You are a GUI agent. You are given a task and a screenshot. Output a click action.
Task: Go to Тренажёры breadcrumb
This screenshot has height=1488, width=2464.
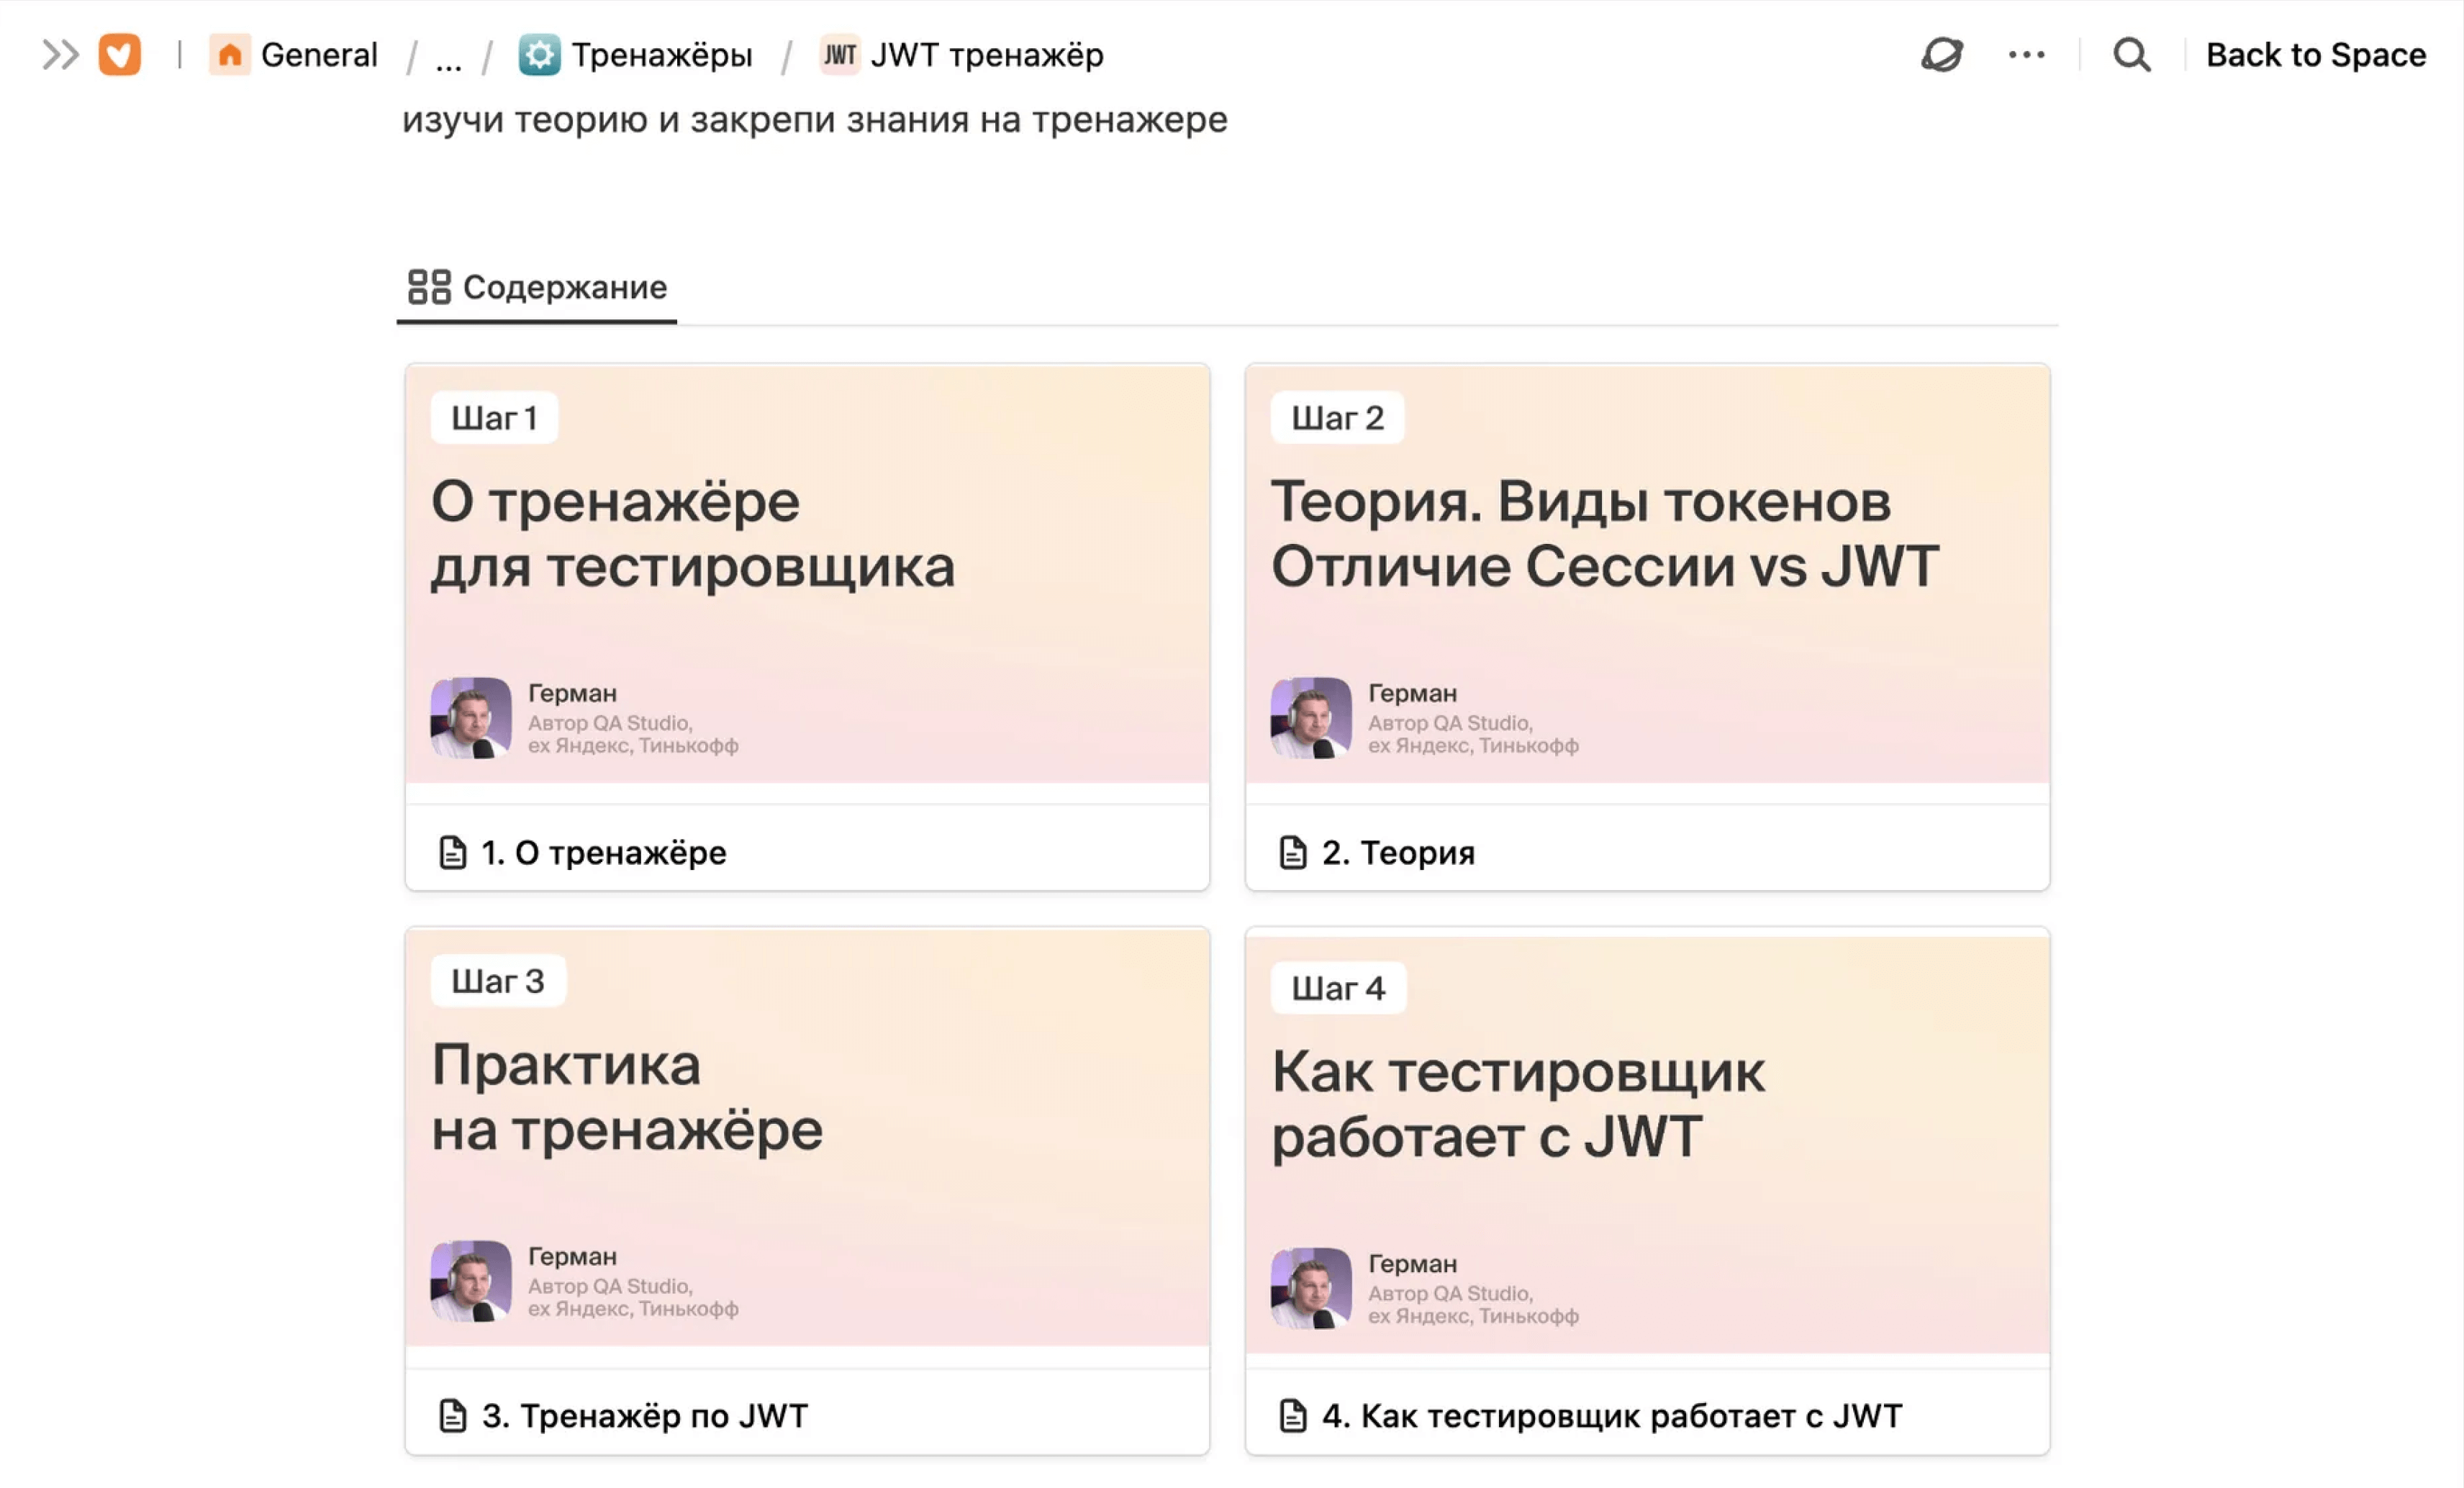[661, 54]
